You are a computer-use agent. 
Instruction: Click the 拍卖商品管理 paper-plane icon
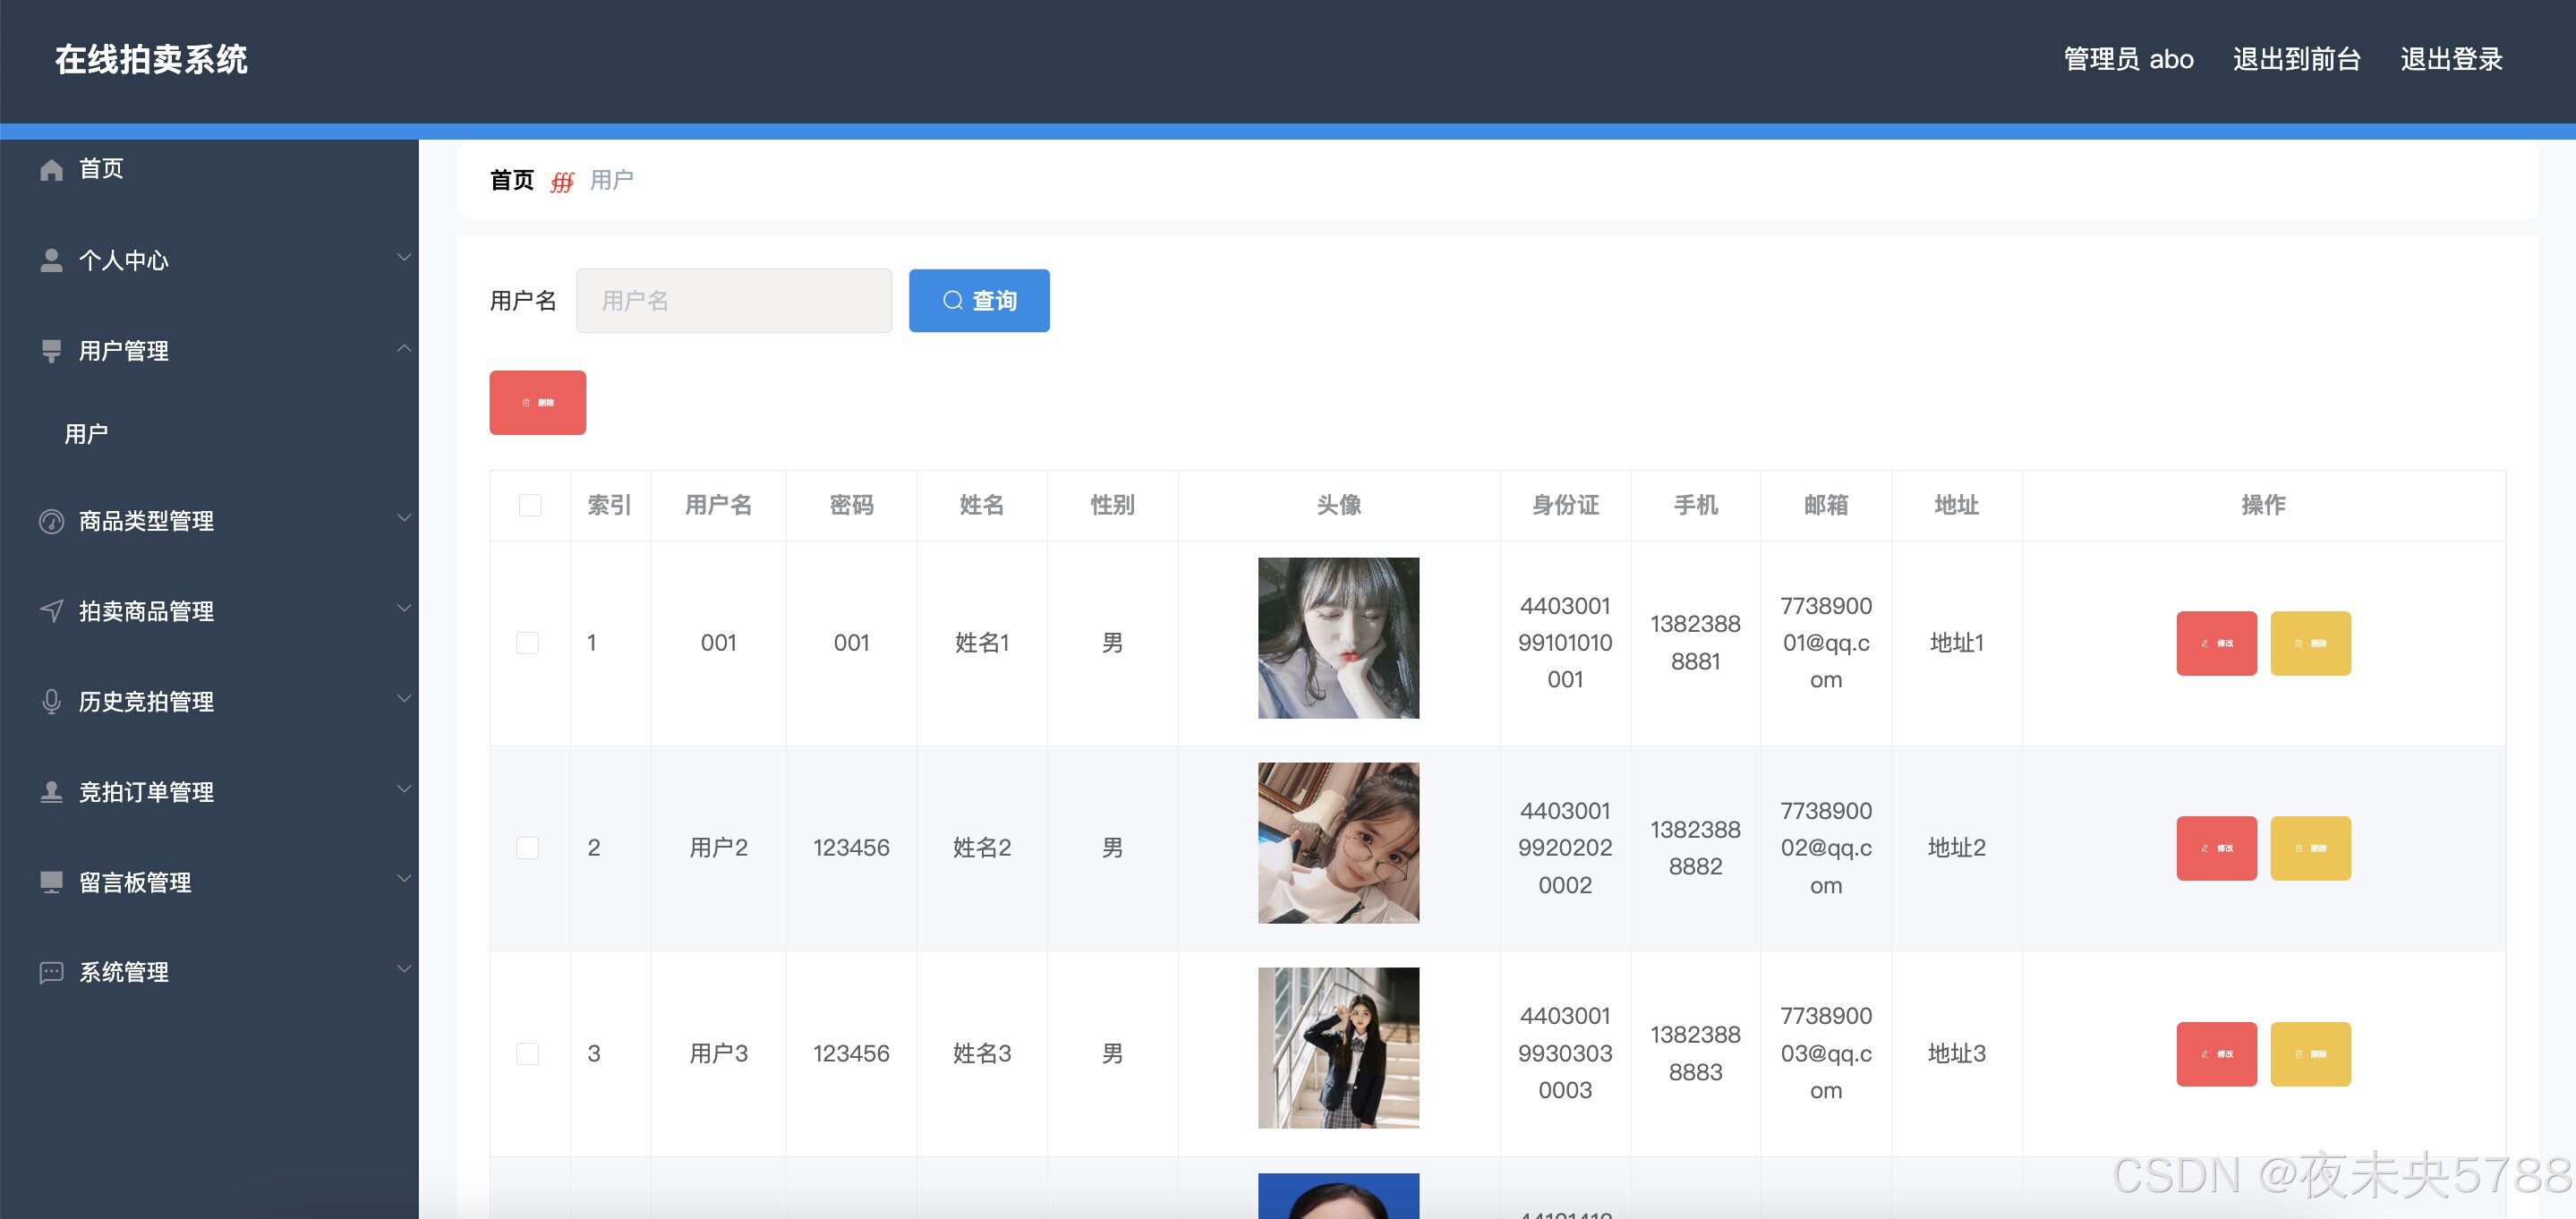pyautogui.click(x=51, y=611)
